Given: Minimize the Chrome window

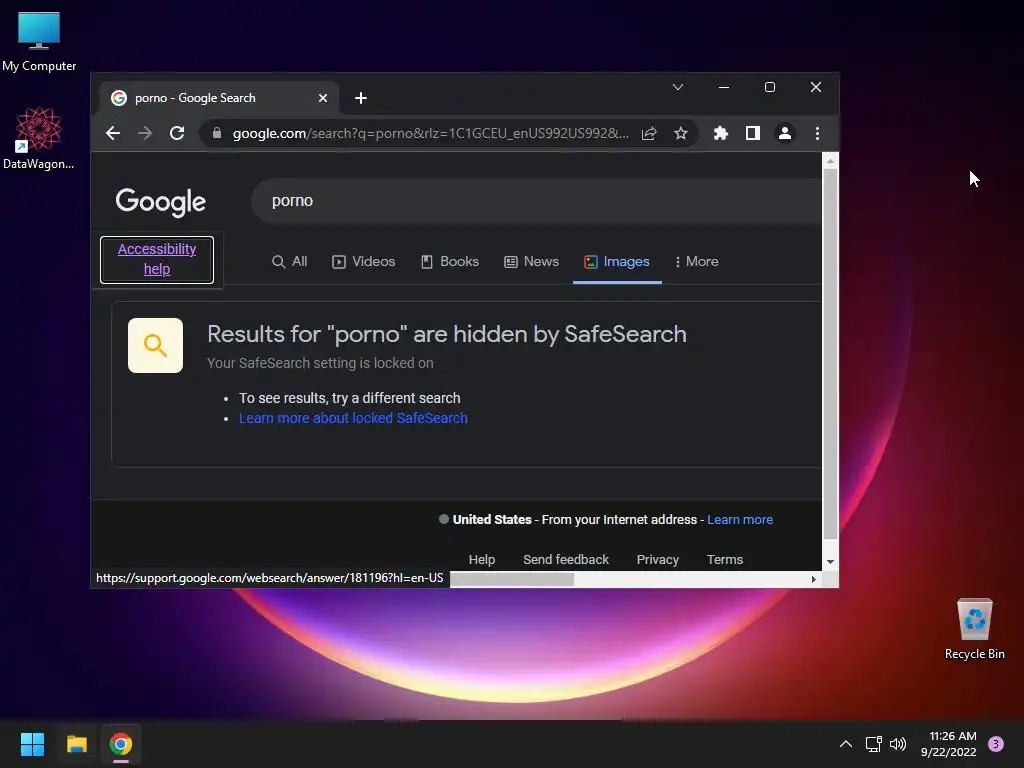Looking at the screenshot, I should click(724, 87).
